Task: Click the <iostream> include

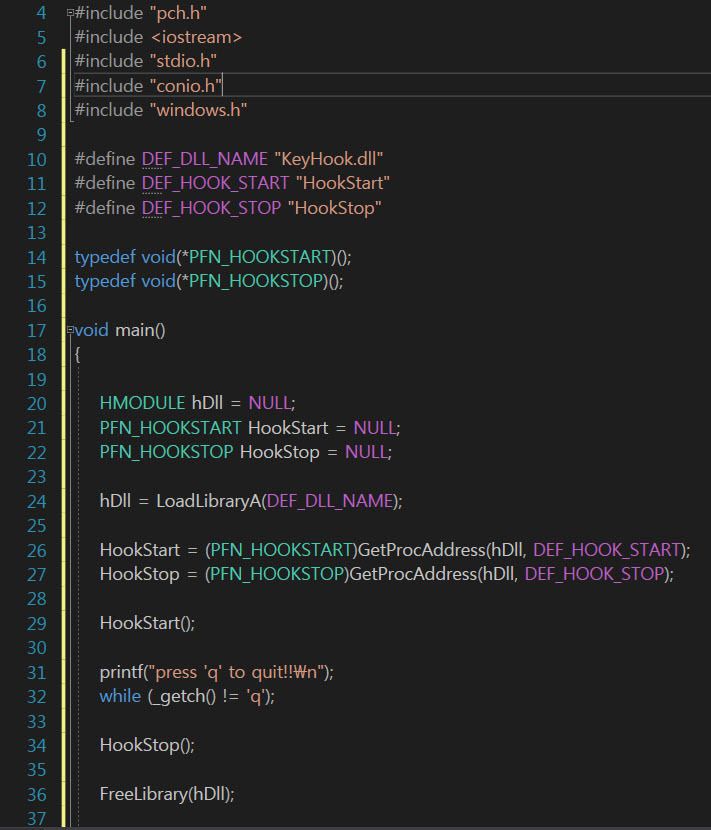Action: click(196, 37)
